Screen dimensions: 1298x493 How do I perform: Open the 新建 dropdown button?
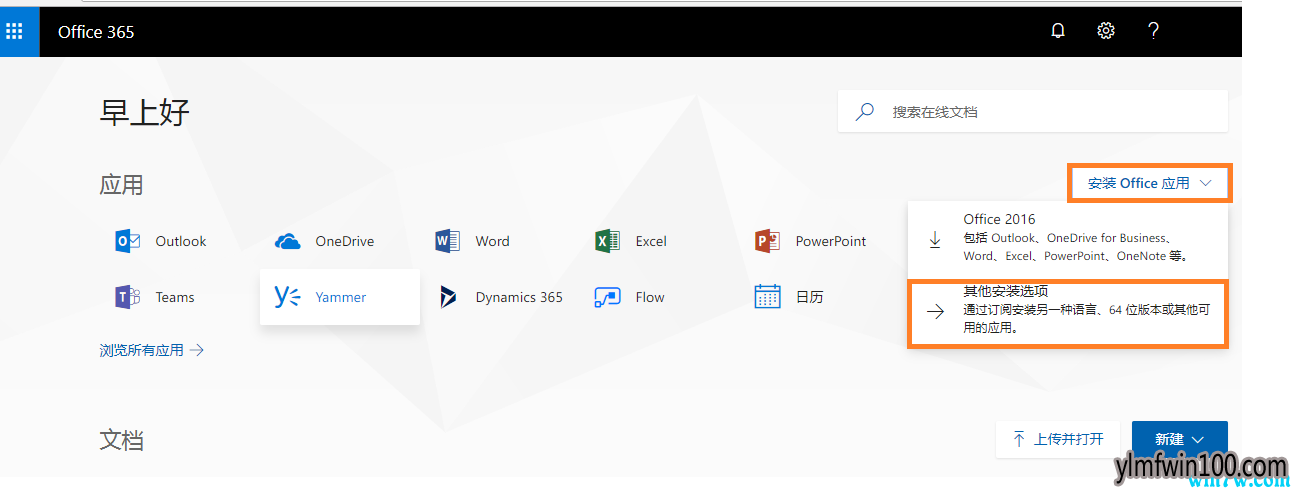click(x=1180, y=439)
